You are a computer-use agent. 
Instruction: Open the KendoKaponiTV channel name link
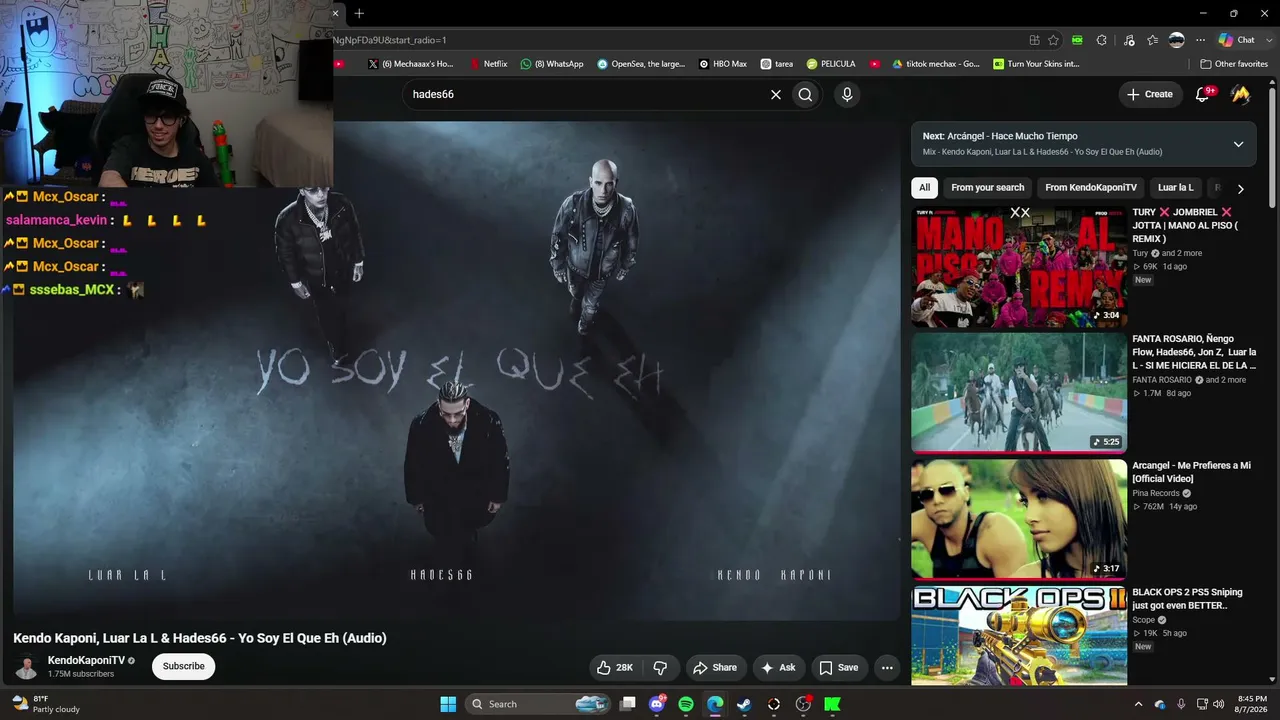point(86,660)
